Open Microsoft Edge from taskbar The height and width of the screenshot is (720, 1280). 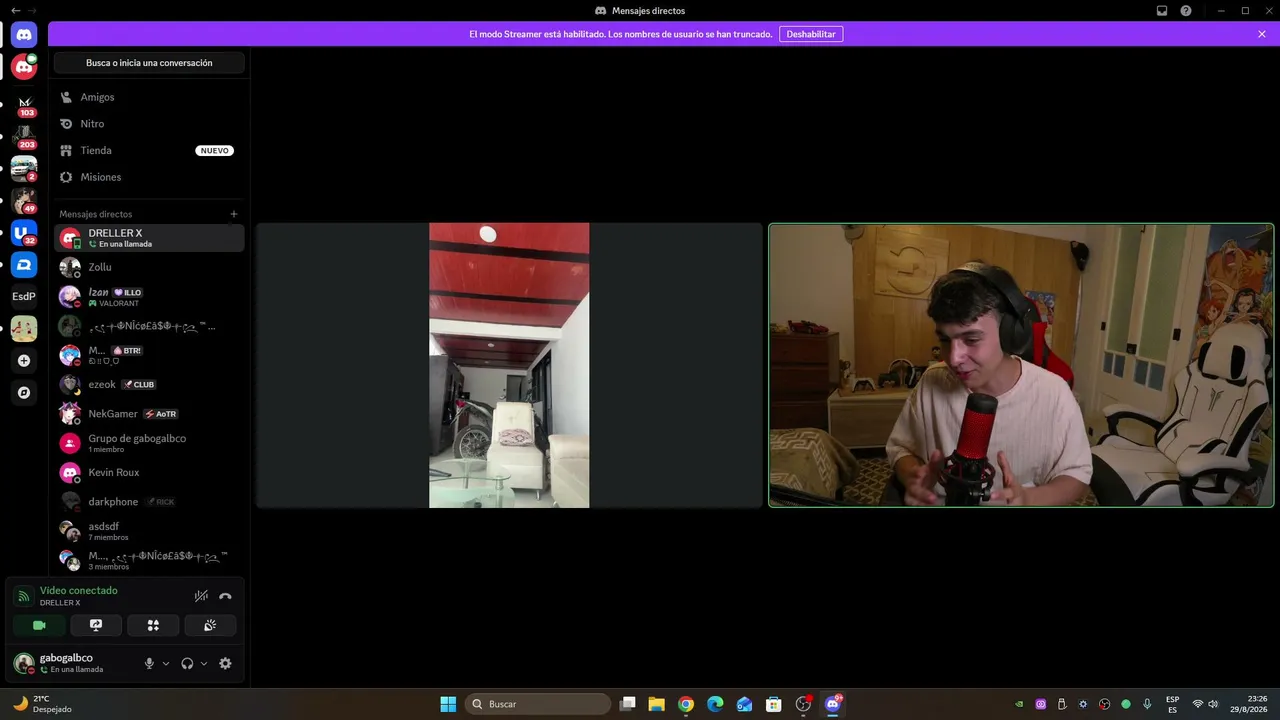pyautogui.click(x=715, y=704)
